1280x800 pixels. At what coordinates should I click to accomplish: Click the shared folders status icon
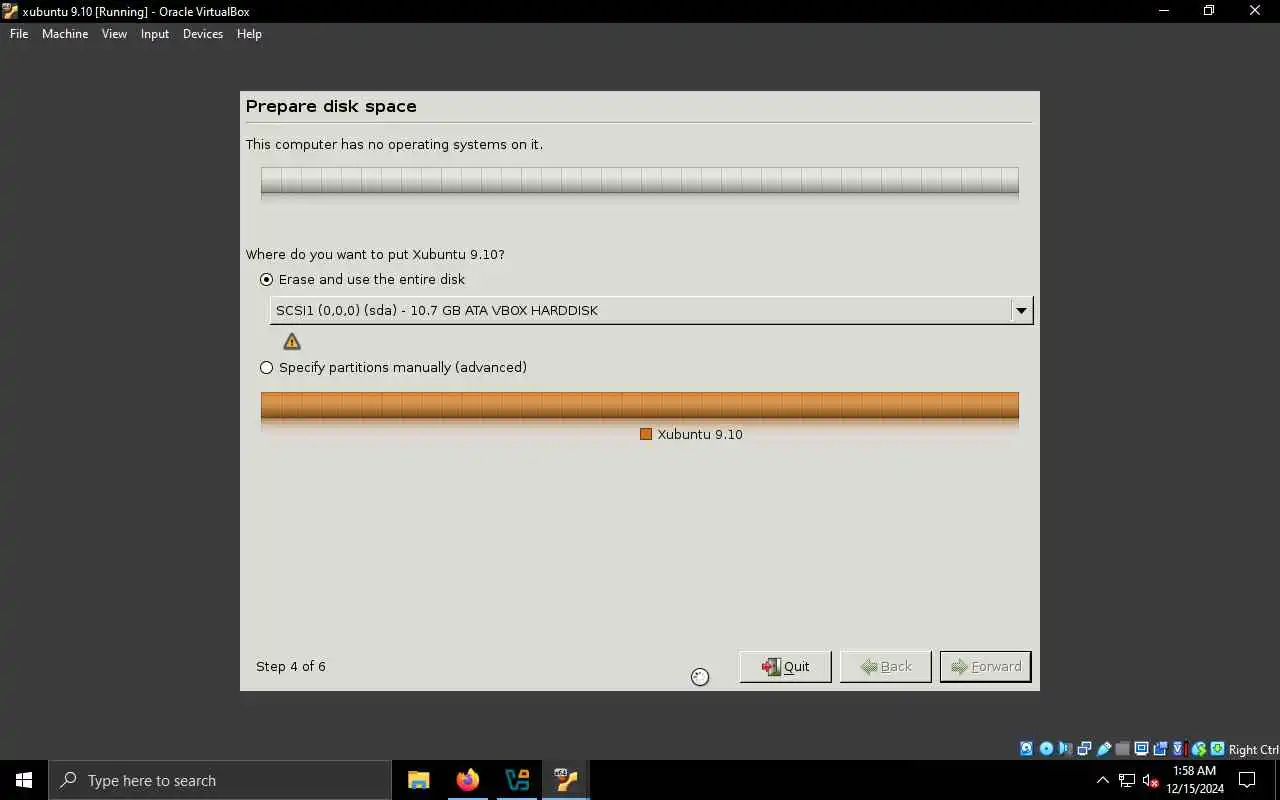[1122, 749]
